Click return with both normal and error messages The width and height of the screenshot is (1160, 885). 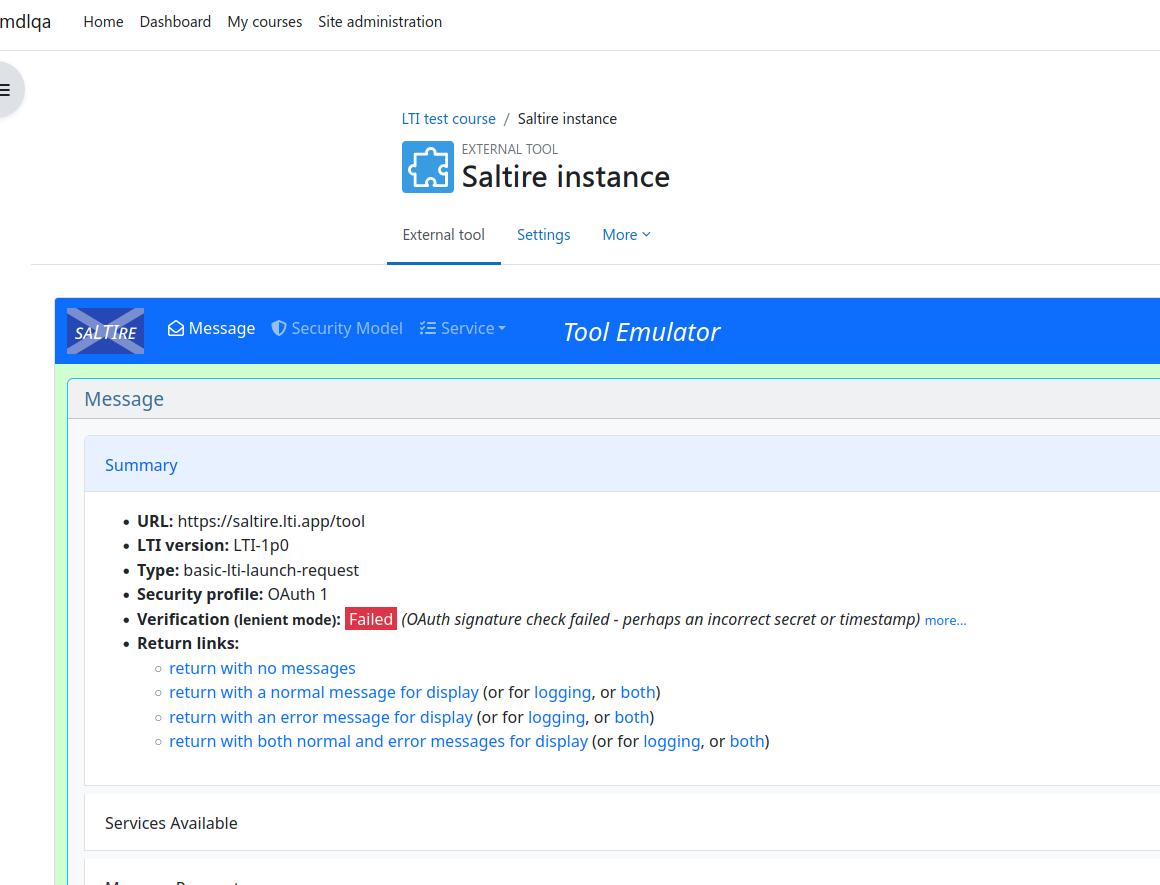[x=378, y=741]
